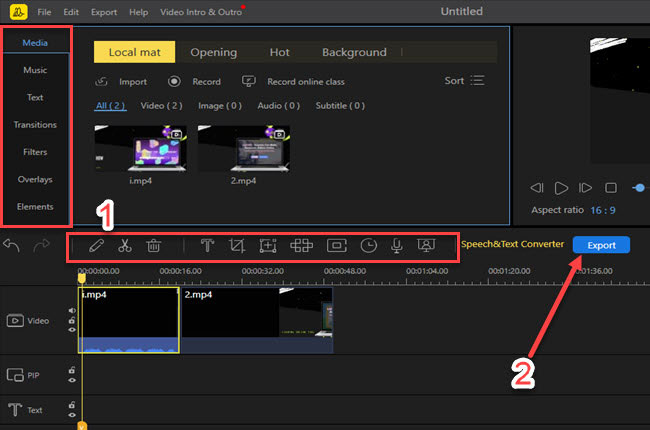Adjust the preview volume slider handle

pos(640,188)
